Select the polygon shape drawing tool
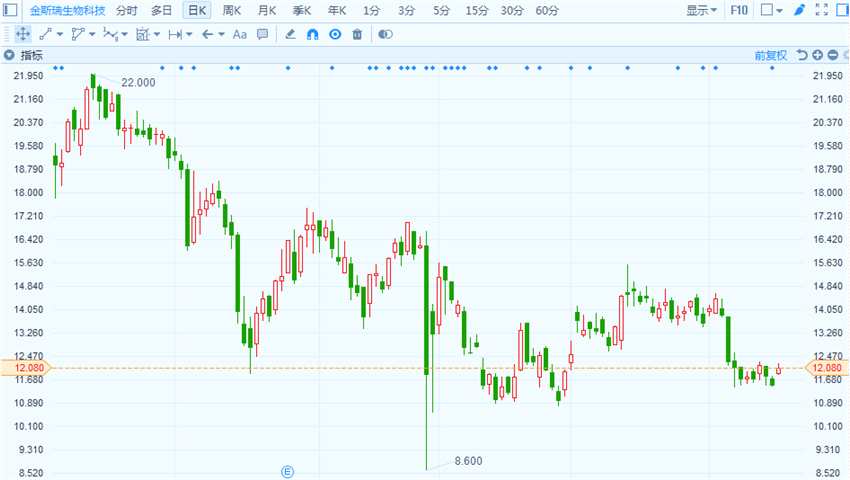The image size is (850, 480). tap(78, 34)
